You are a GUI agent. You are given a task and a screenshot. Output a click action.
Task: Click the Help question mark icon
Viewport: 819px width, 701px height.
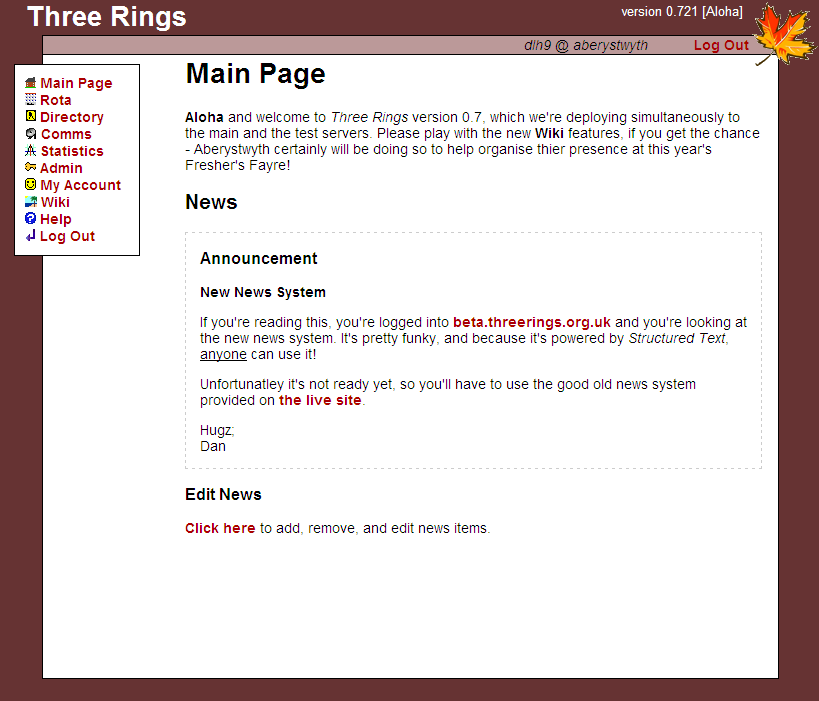[32, 219]
